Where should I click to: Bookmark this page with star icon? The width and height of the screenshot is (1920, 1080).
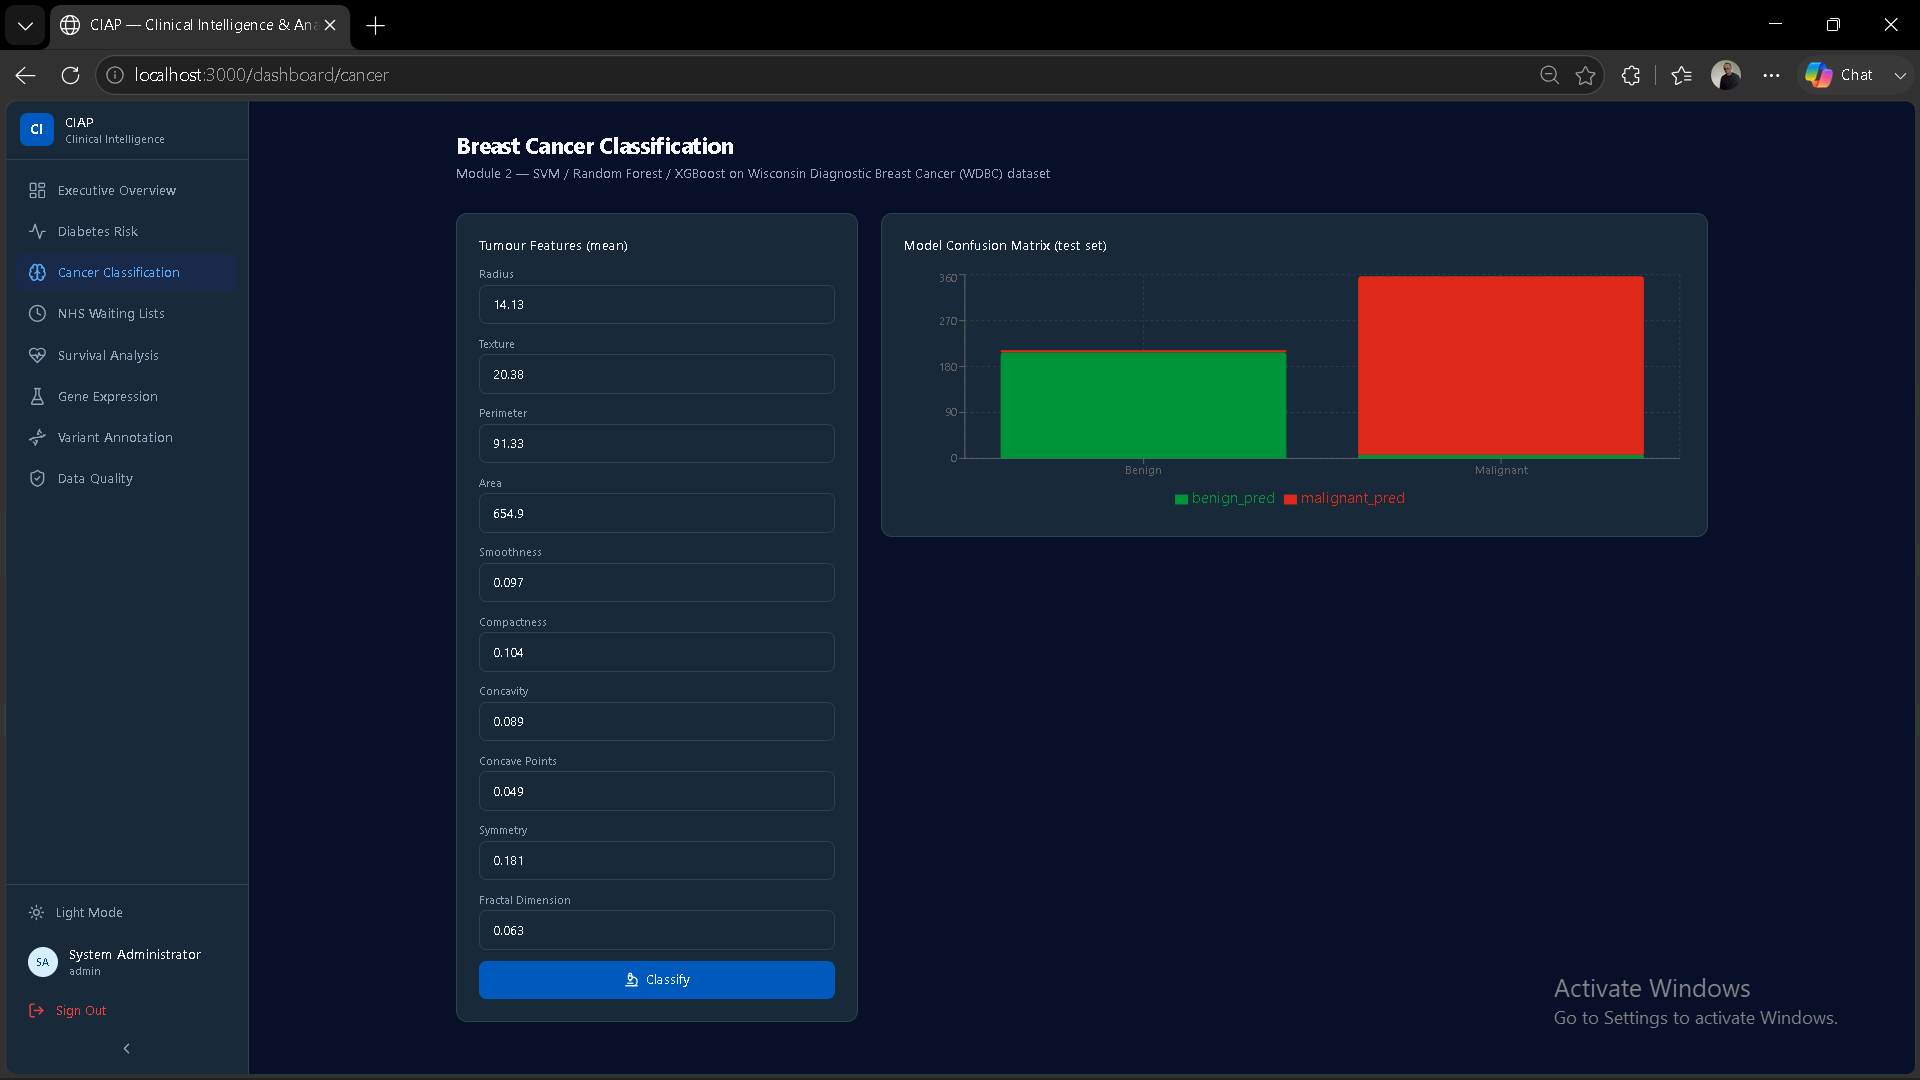pos(1585,75)
